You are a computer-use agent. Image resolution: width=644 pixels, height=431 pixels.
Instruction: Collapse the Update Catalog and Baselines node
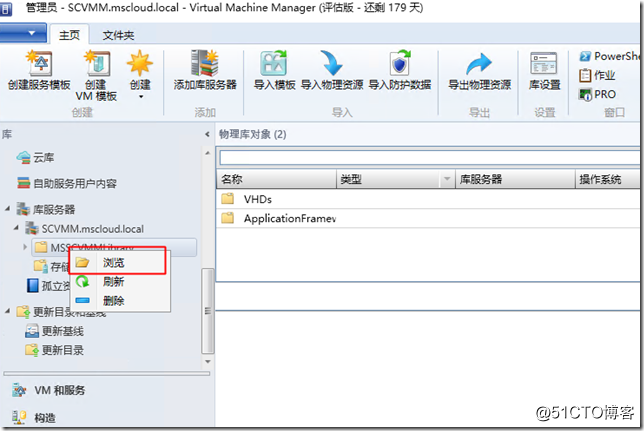coord(7,311)
